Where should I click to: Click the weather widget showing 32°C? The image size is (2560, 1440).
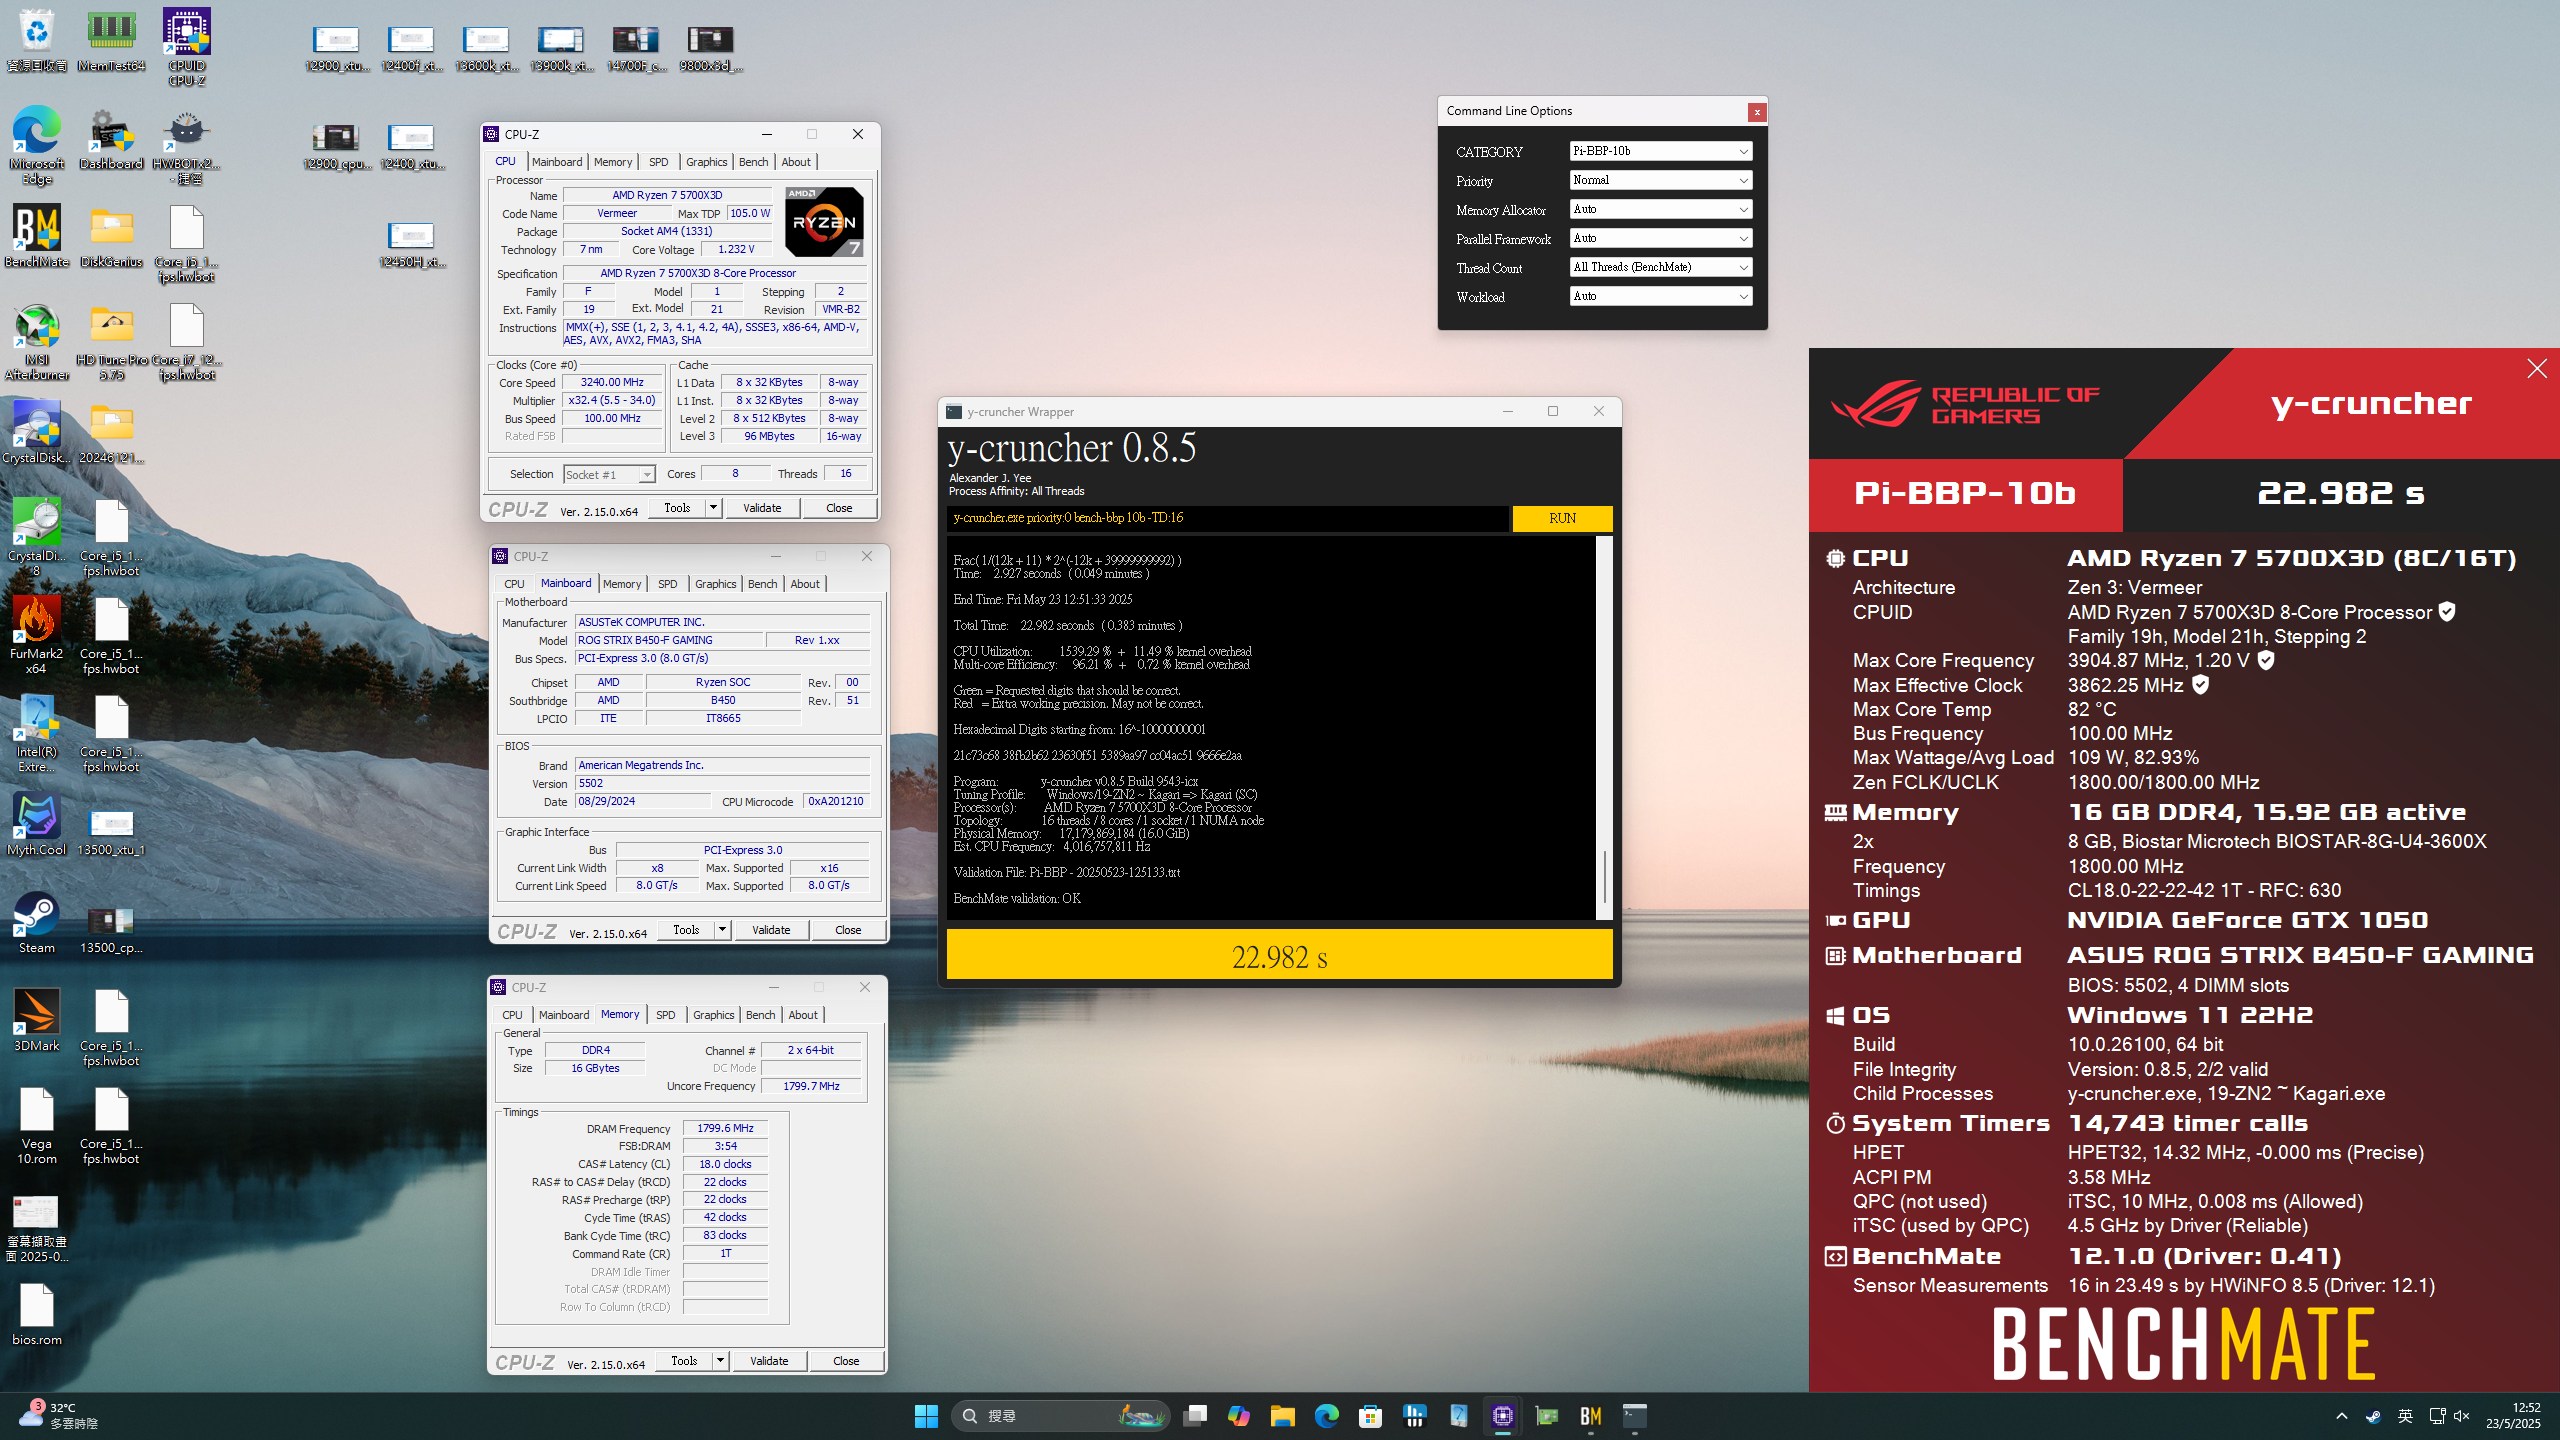[60, 1416]
